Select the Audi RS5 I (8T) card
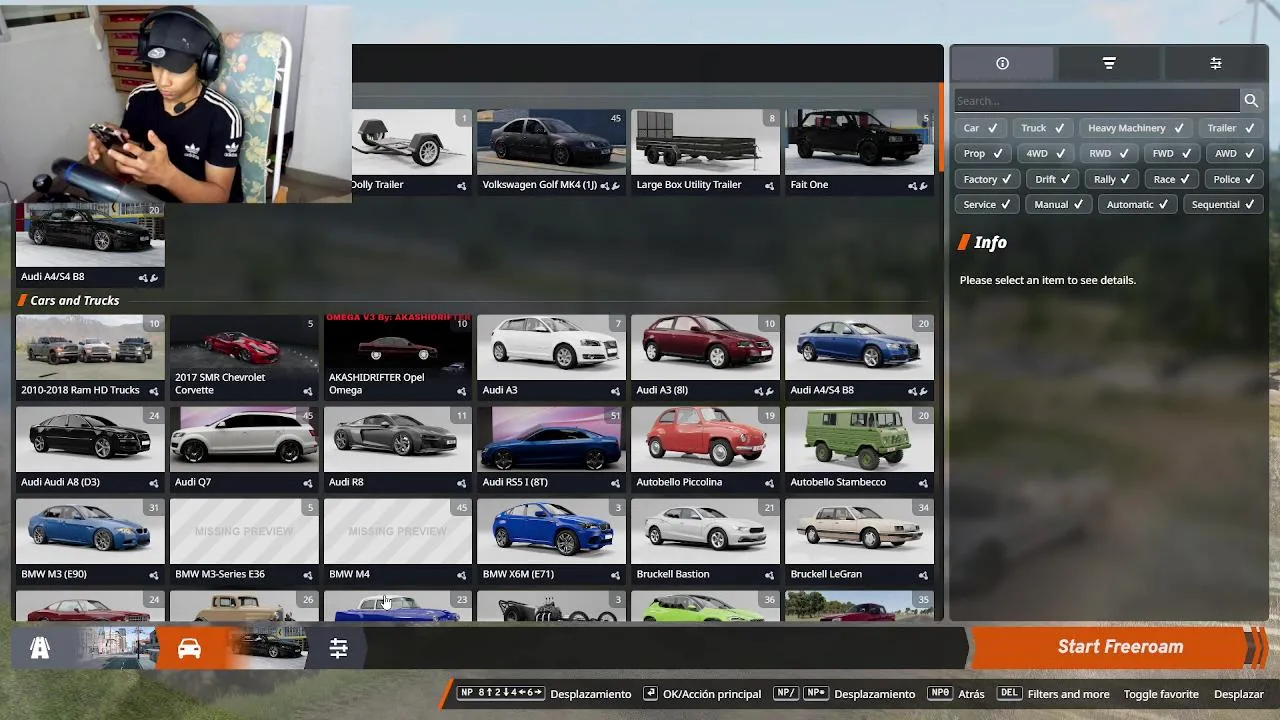 pos(551,449)
